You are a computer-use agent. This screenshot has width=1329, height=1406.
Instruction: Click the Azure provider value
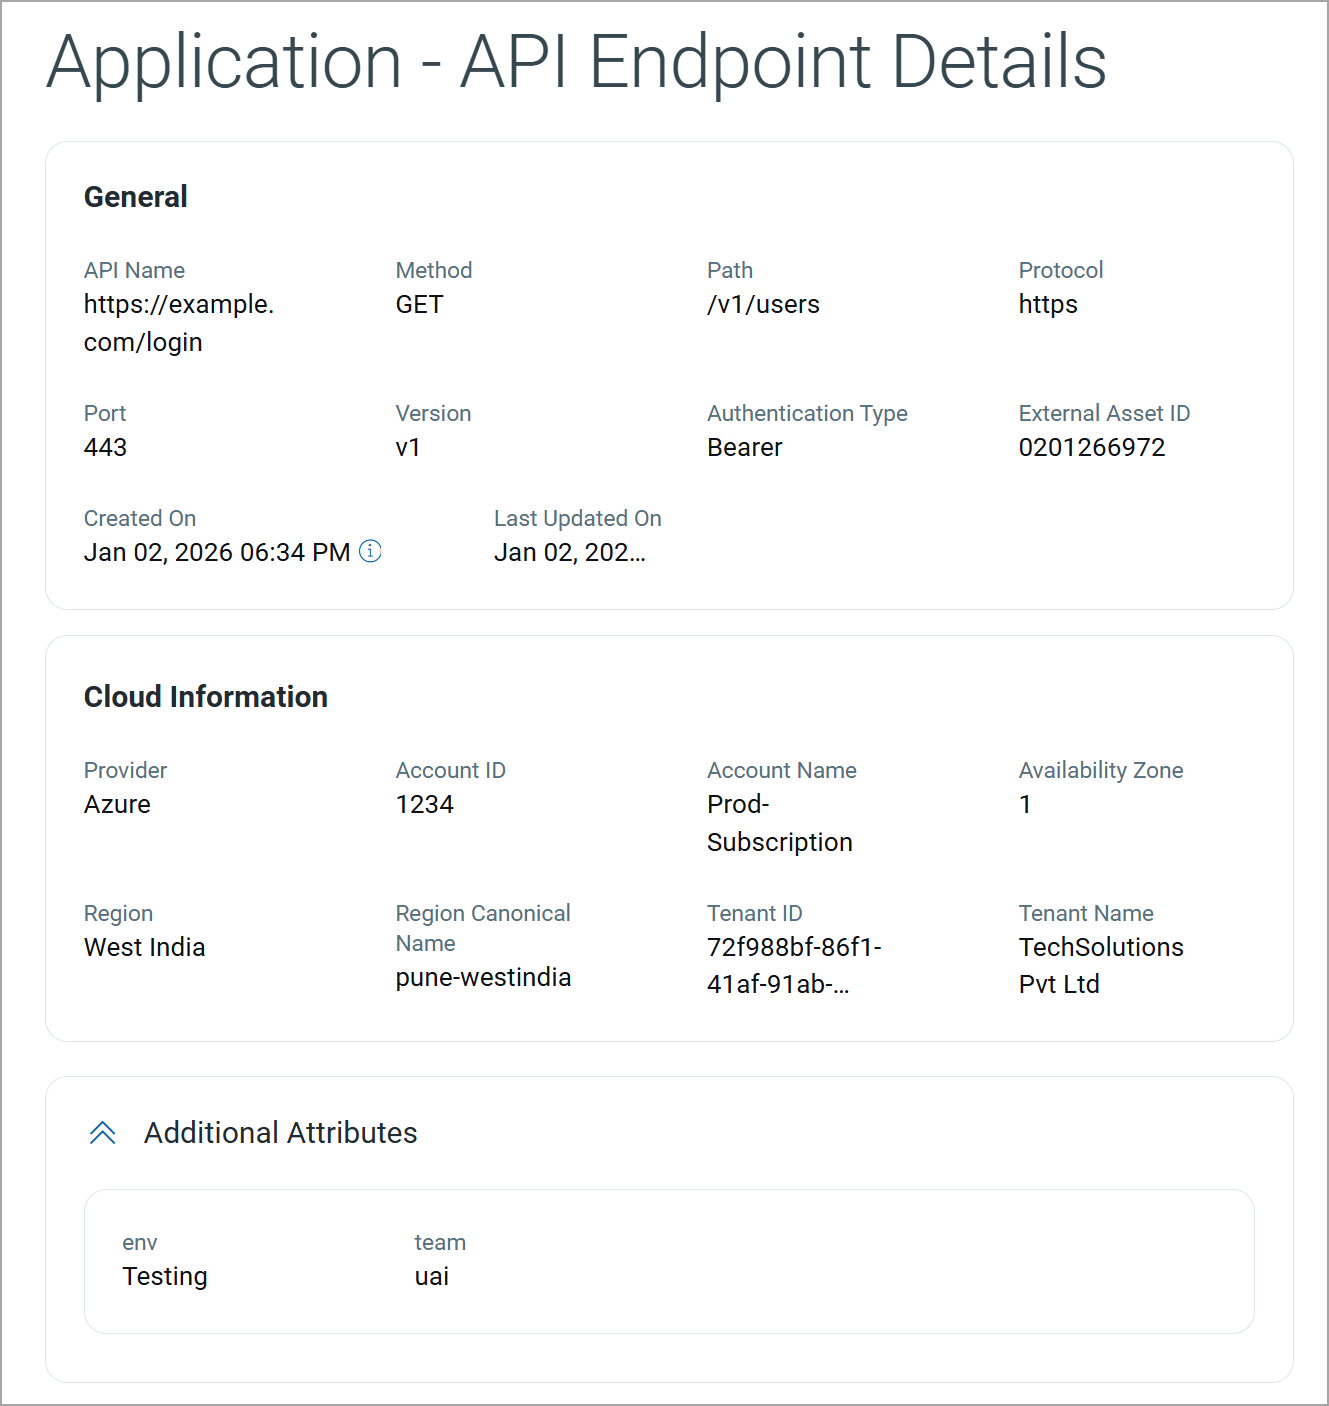(x=117, y=804)
